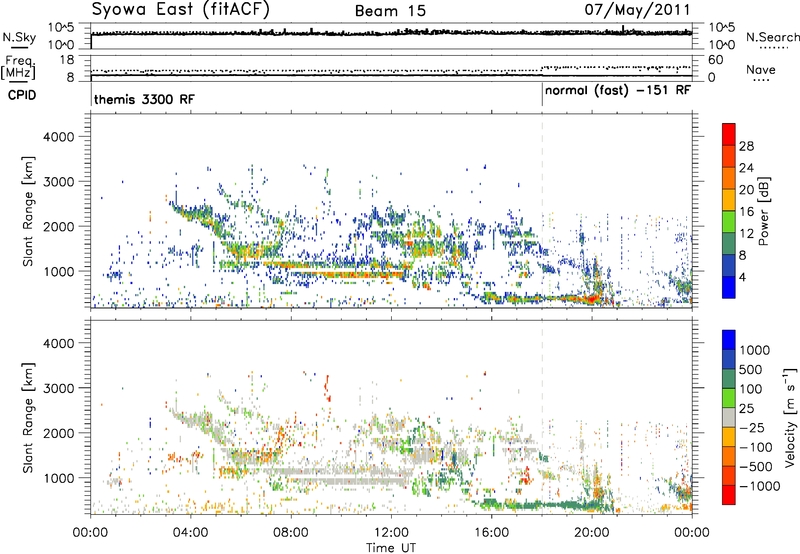
Task: Click the '28' Power scale value
Action: 746,146
